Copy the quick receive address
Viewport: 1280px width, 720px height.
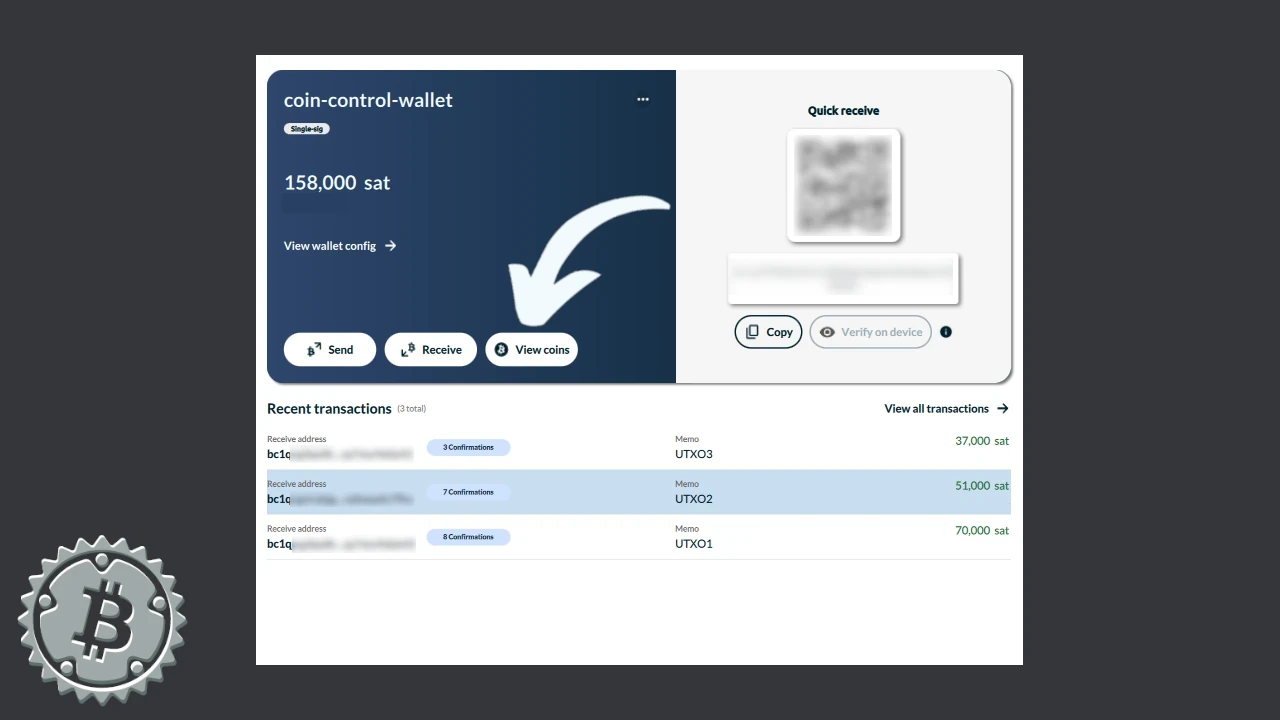pyautogui.click(x=769, y=332)
